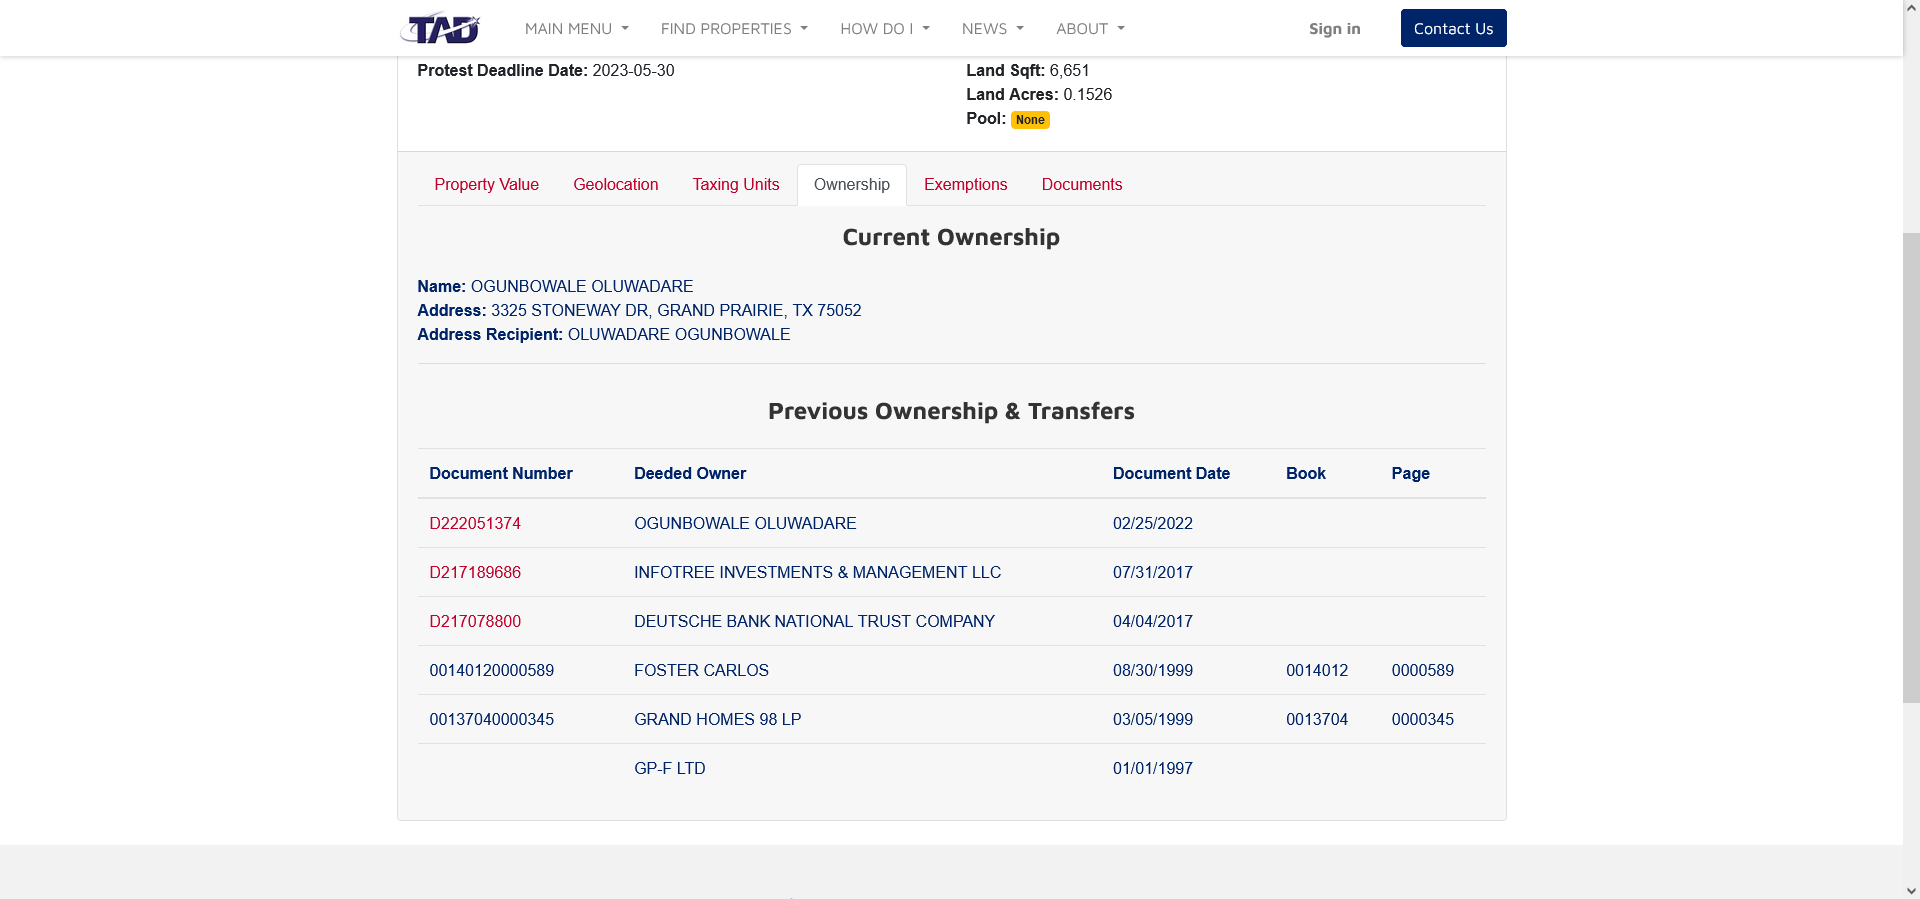Expand the FIND PROPERTIES menu
Viewport: 1920px width, 899px height.
(x=734, y=29)
